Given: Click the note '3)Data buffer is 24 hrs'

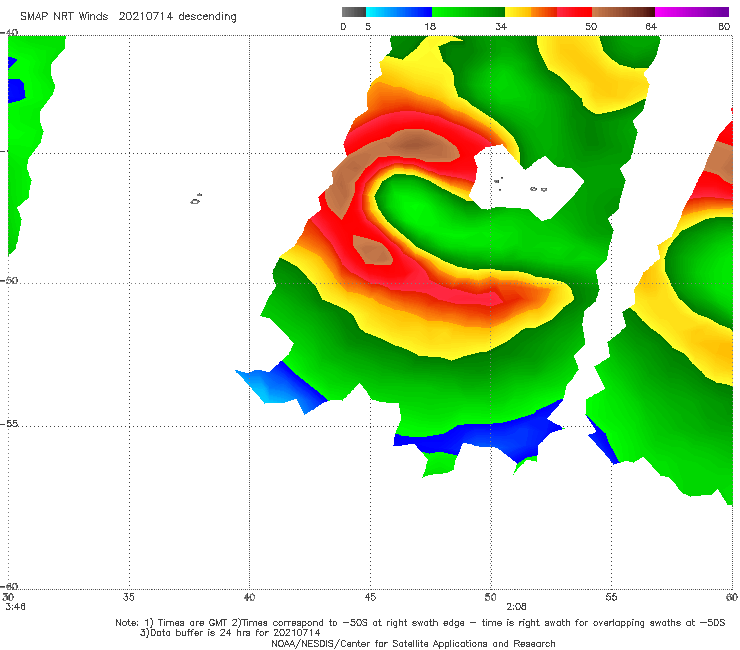Looking at the screenshot, I should [230, 633].
